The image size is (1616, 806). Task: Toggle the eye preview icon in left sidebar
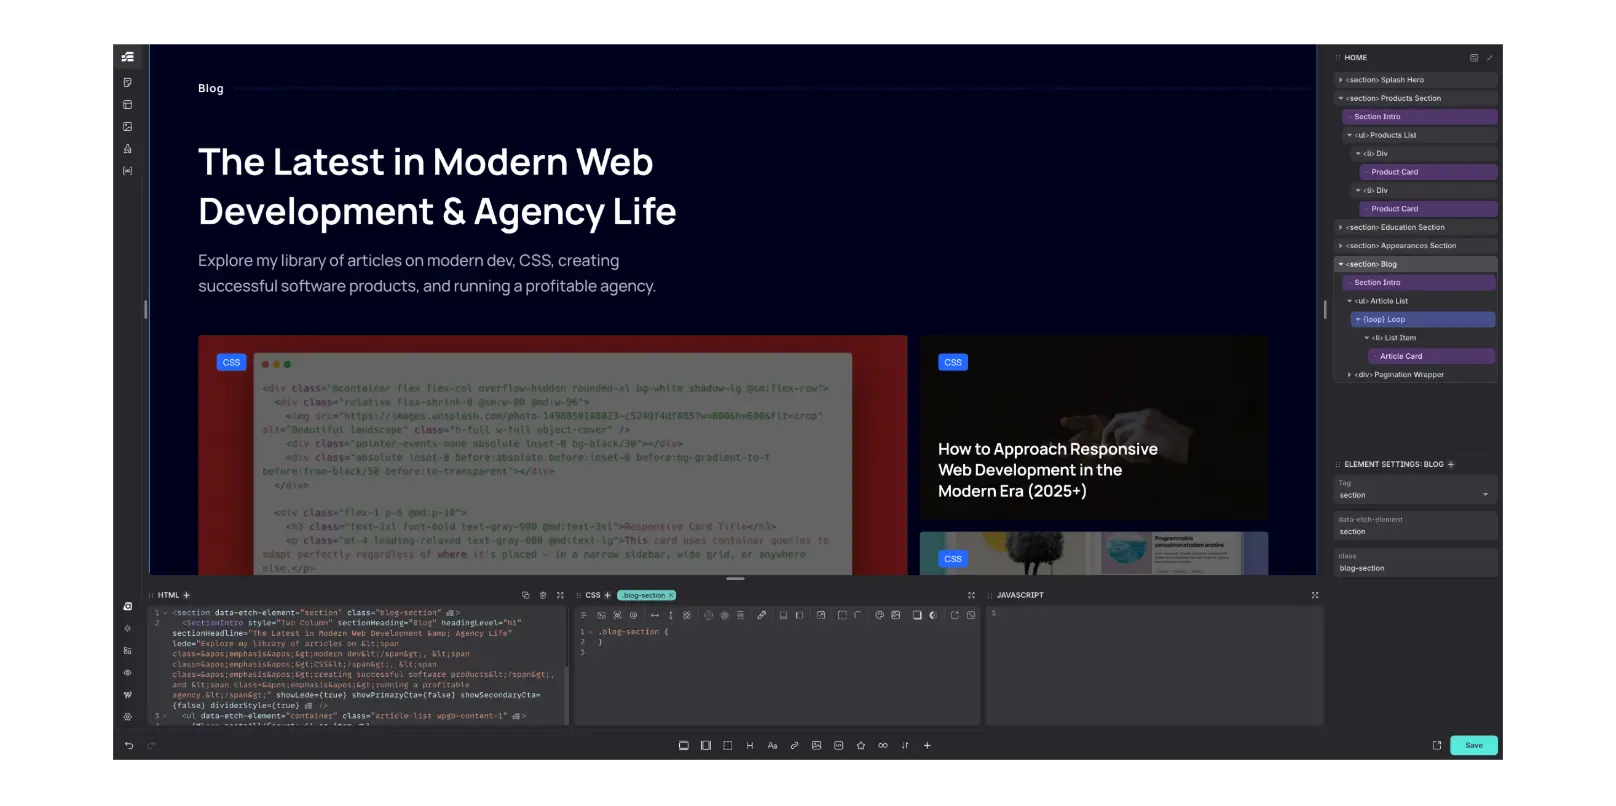128,673
